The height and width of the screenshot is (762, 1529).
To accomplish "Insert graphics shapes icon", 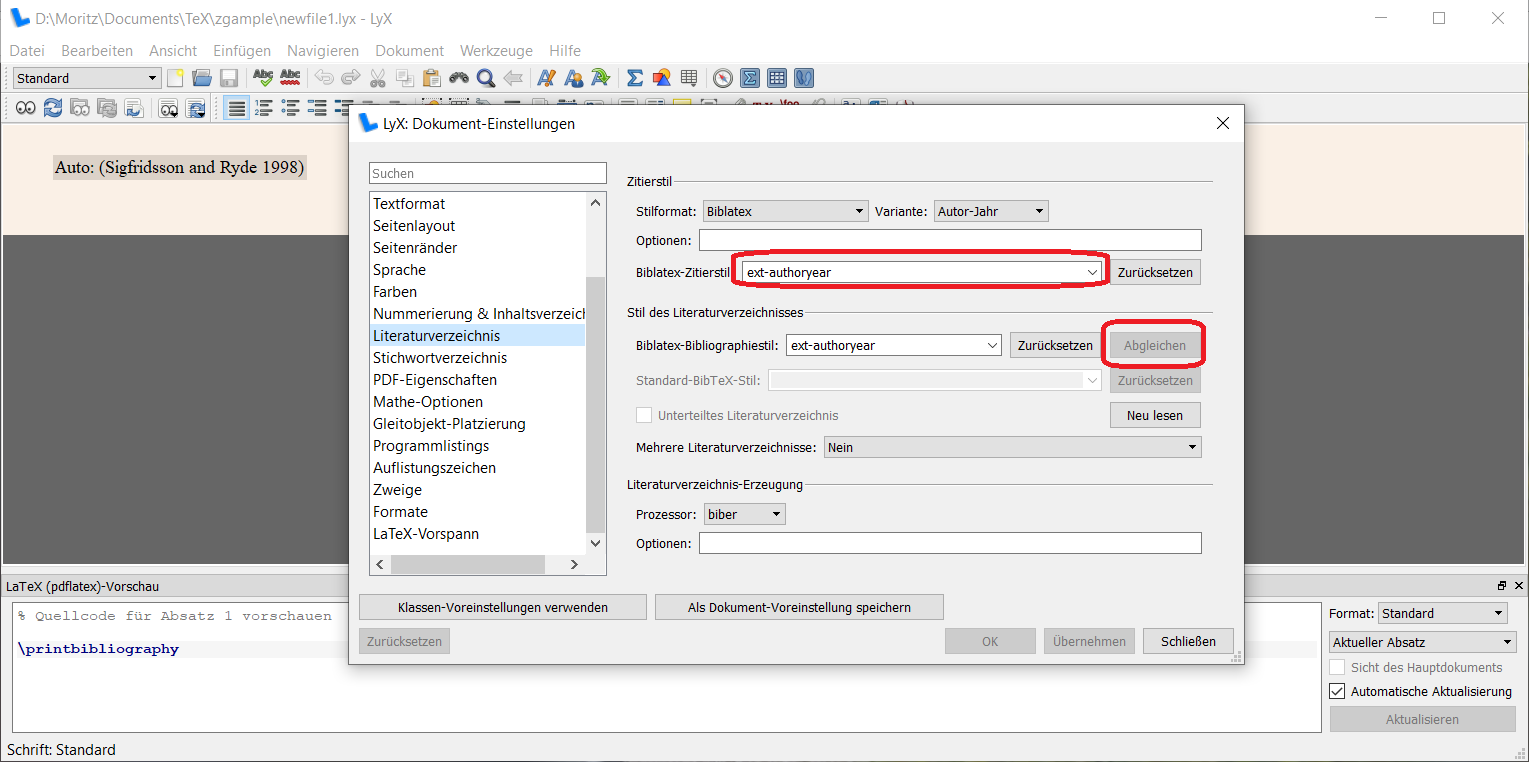I will 662,78.
